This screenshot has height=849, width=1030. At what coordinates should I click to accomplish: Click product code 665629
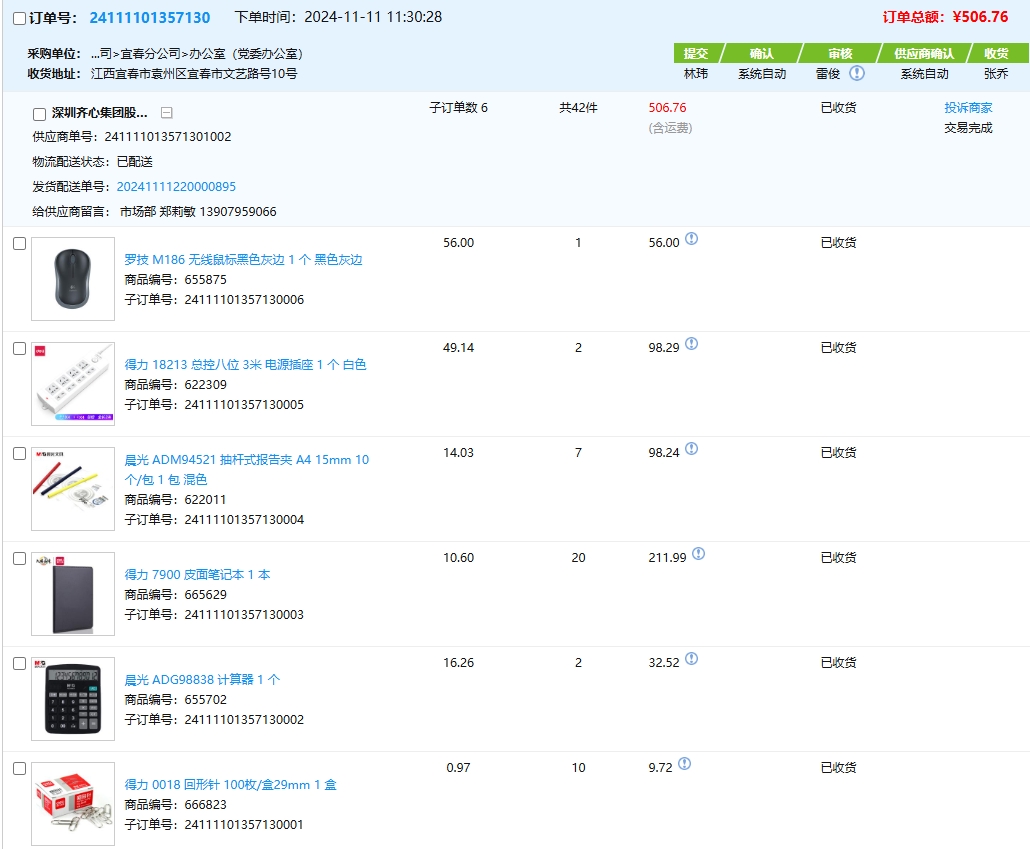(206, 595)
